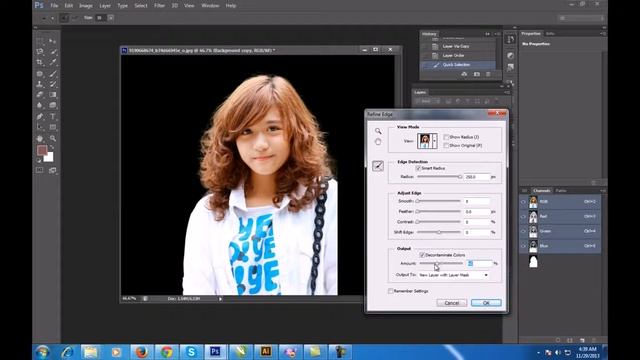The width and height of the screenshot is (640, 360).
Task: Switch to the Channels tab
Action: (x=542, y=191)
